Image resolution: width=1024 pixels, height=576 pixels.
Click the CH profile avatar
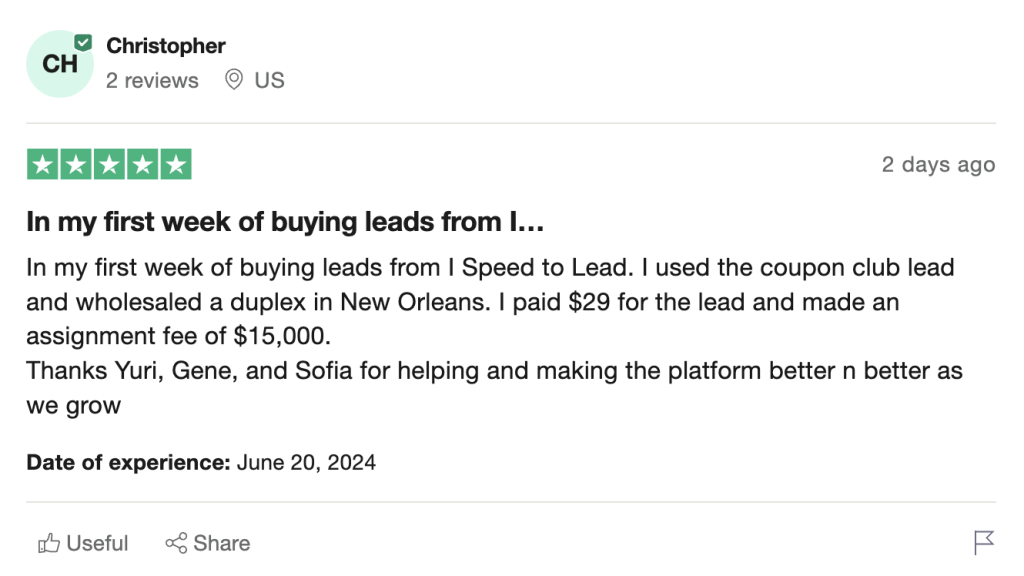(60, 64)
